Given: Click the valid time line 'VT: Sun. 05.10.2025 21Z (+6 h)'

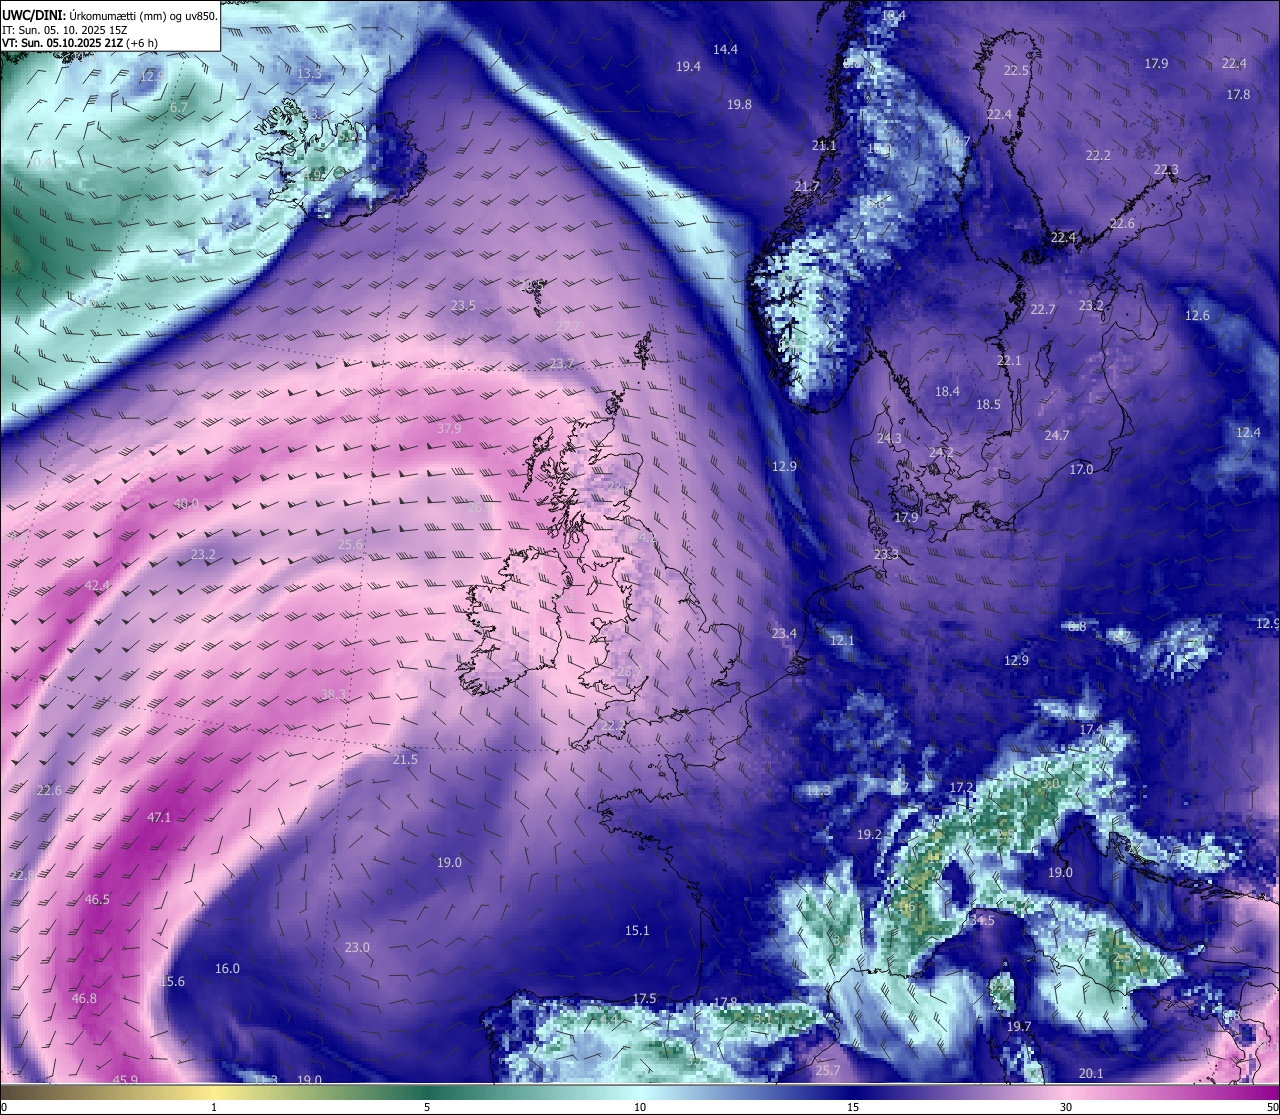Looking at the screenshot, I should [x=80, y=43].
